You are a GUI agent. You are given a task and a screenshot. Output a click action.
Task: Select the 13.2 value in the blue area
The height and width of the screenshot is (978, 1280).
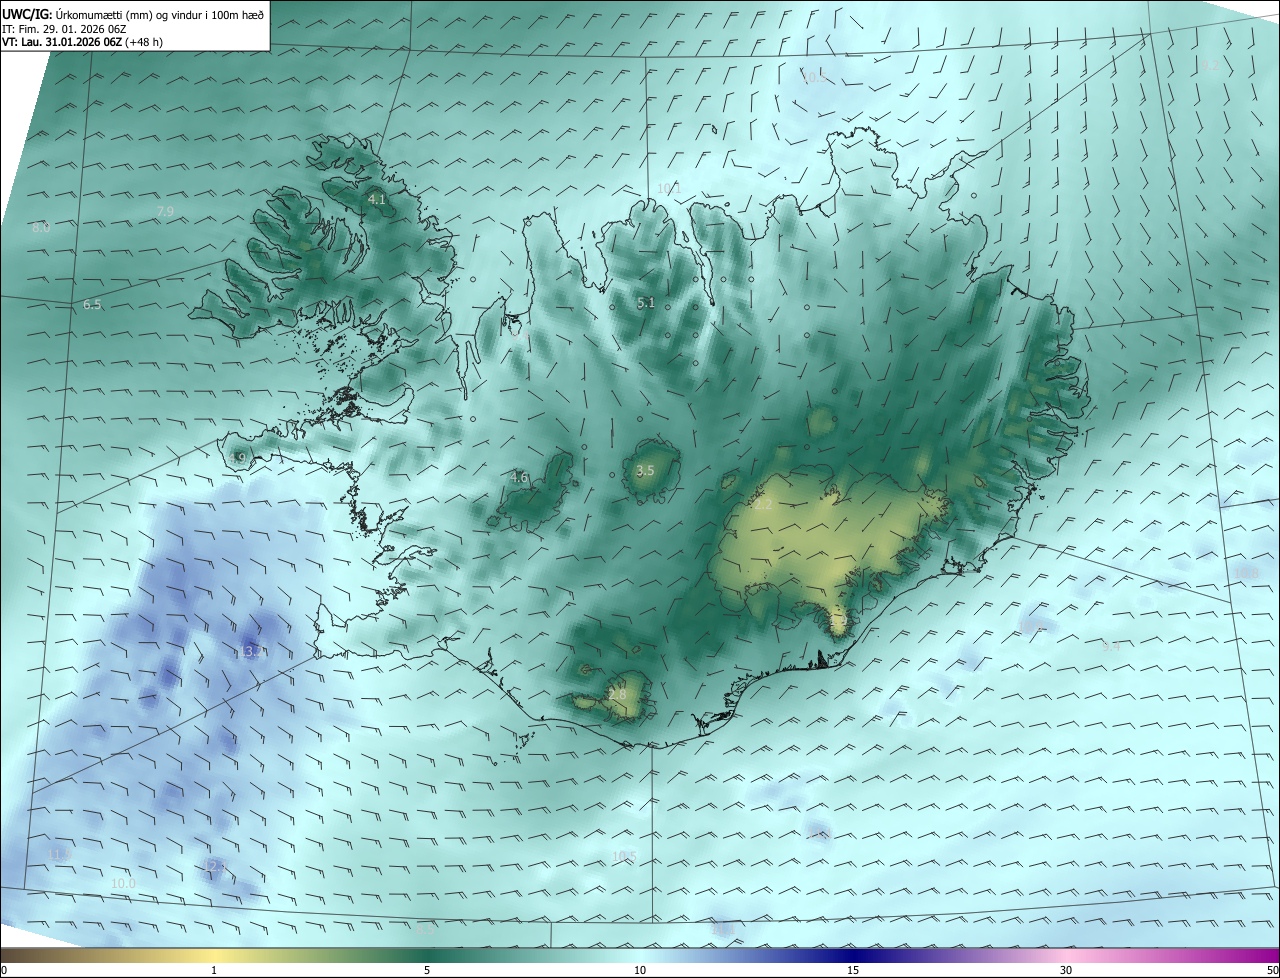(x=251, y=651)
